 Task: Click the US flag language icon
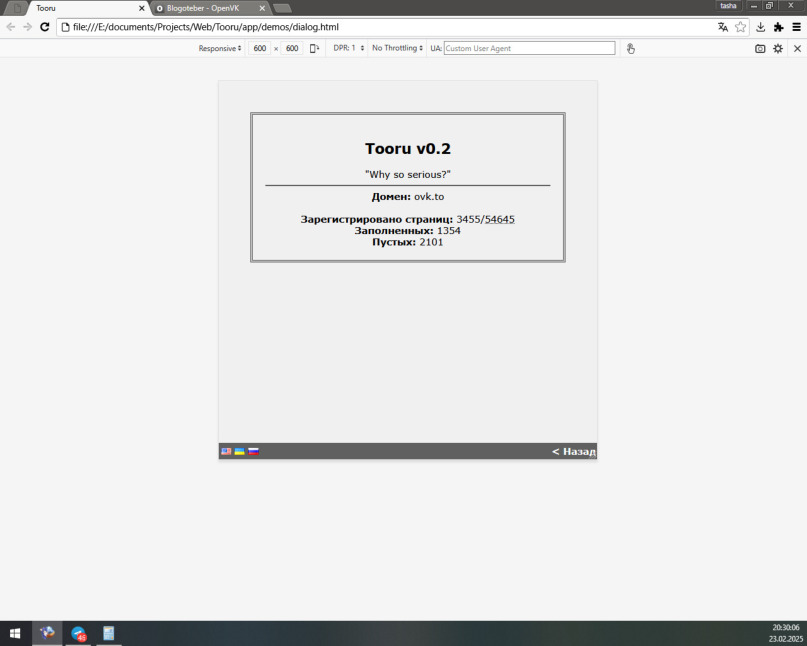coord(226,451)
